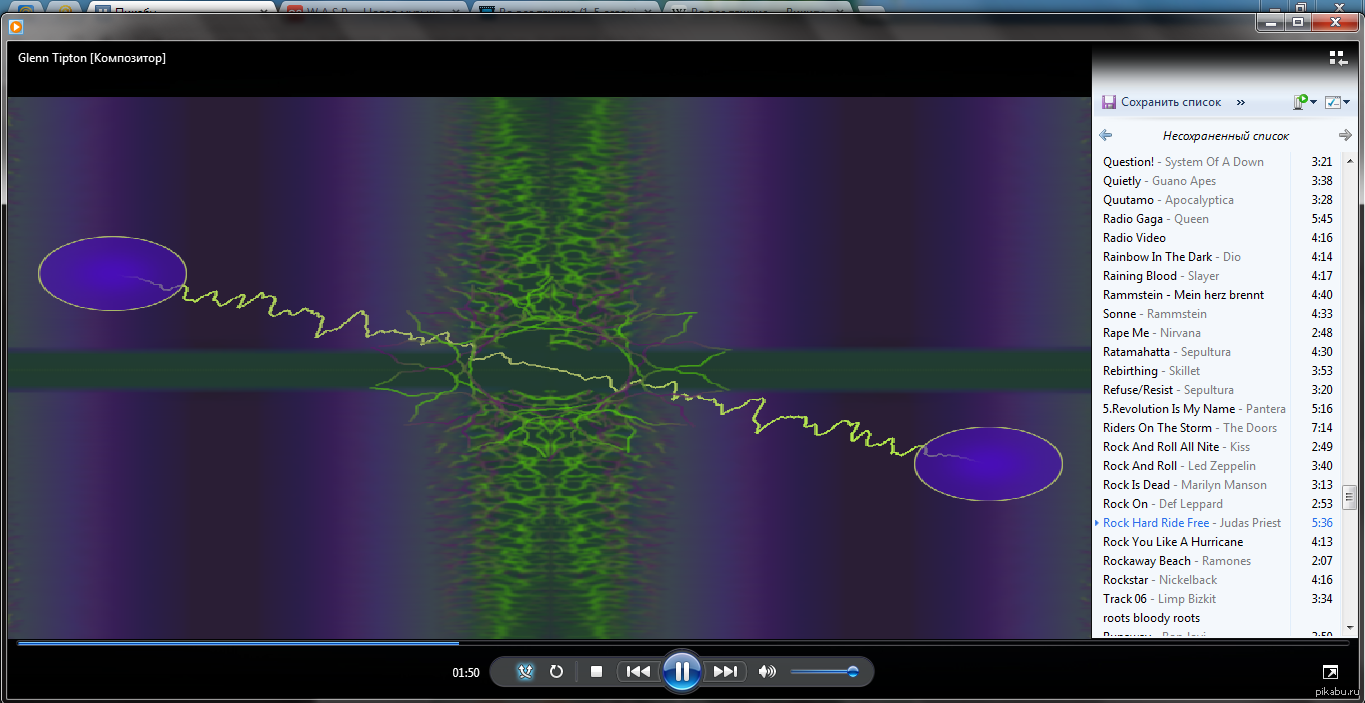Pause the playing song

[681, 671]
